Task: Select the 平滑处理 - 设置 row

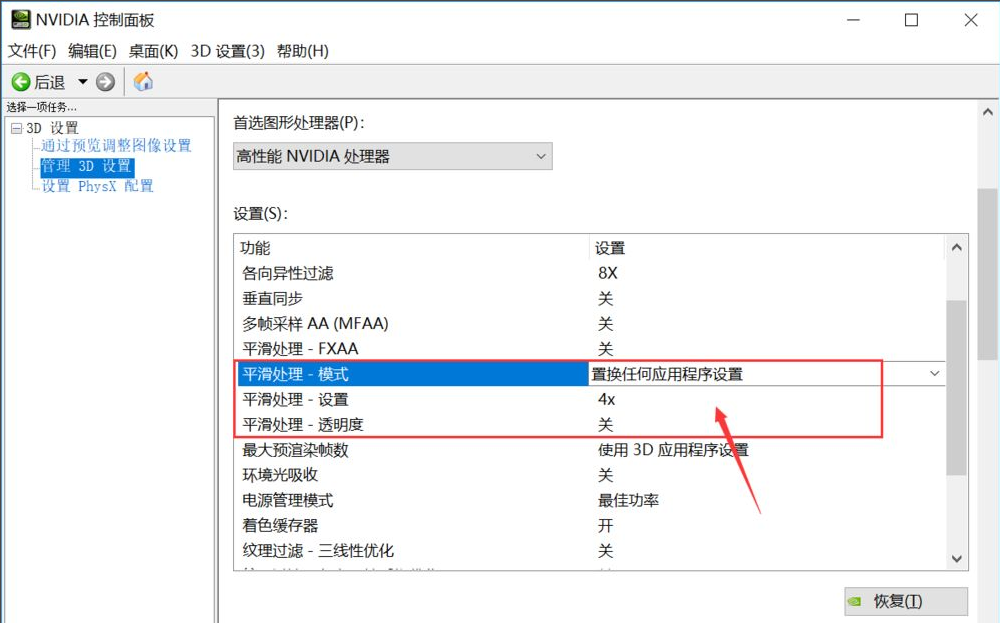Action: click(x=590, y=399)
